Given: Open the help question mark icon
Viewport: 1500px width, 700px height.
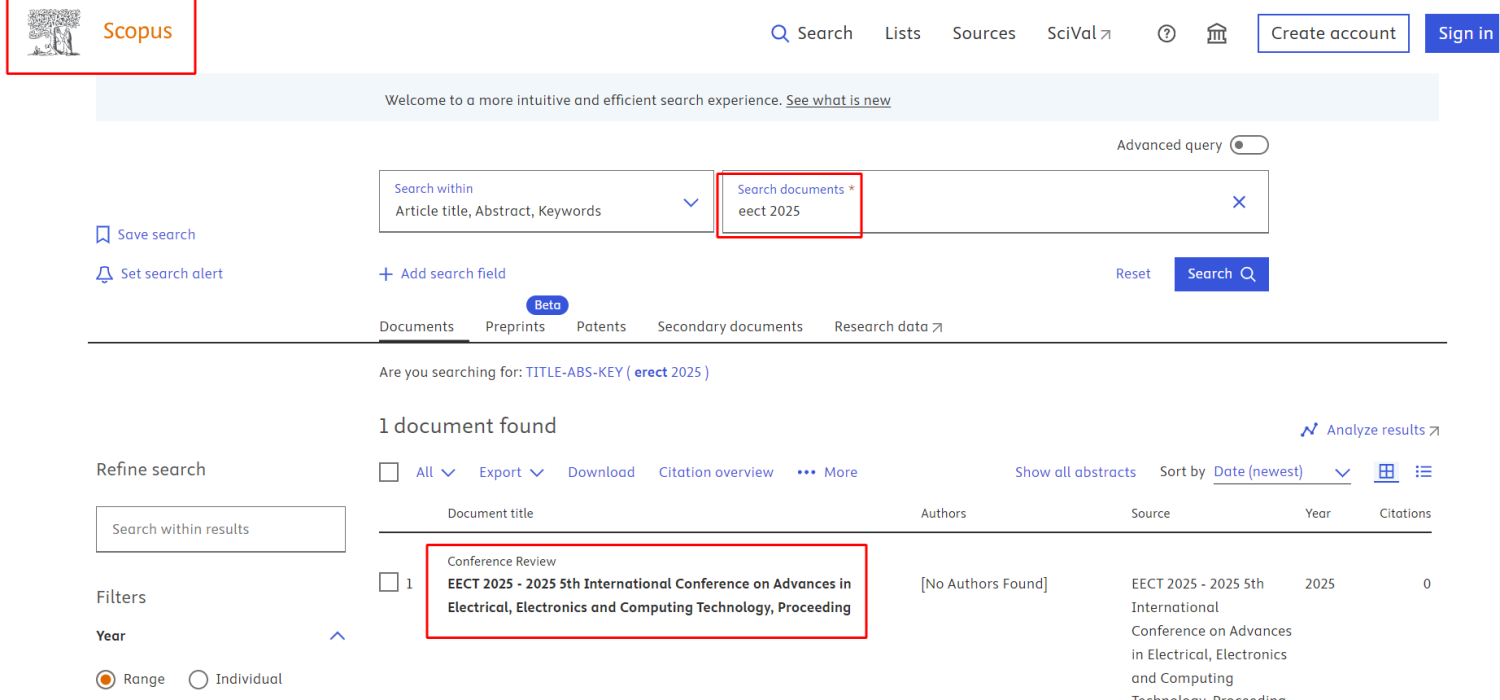Looking at the screenshot, I should [x=1166, y=33].
